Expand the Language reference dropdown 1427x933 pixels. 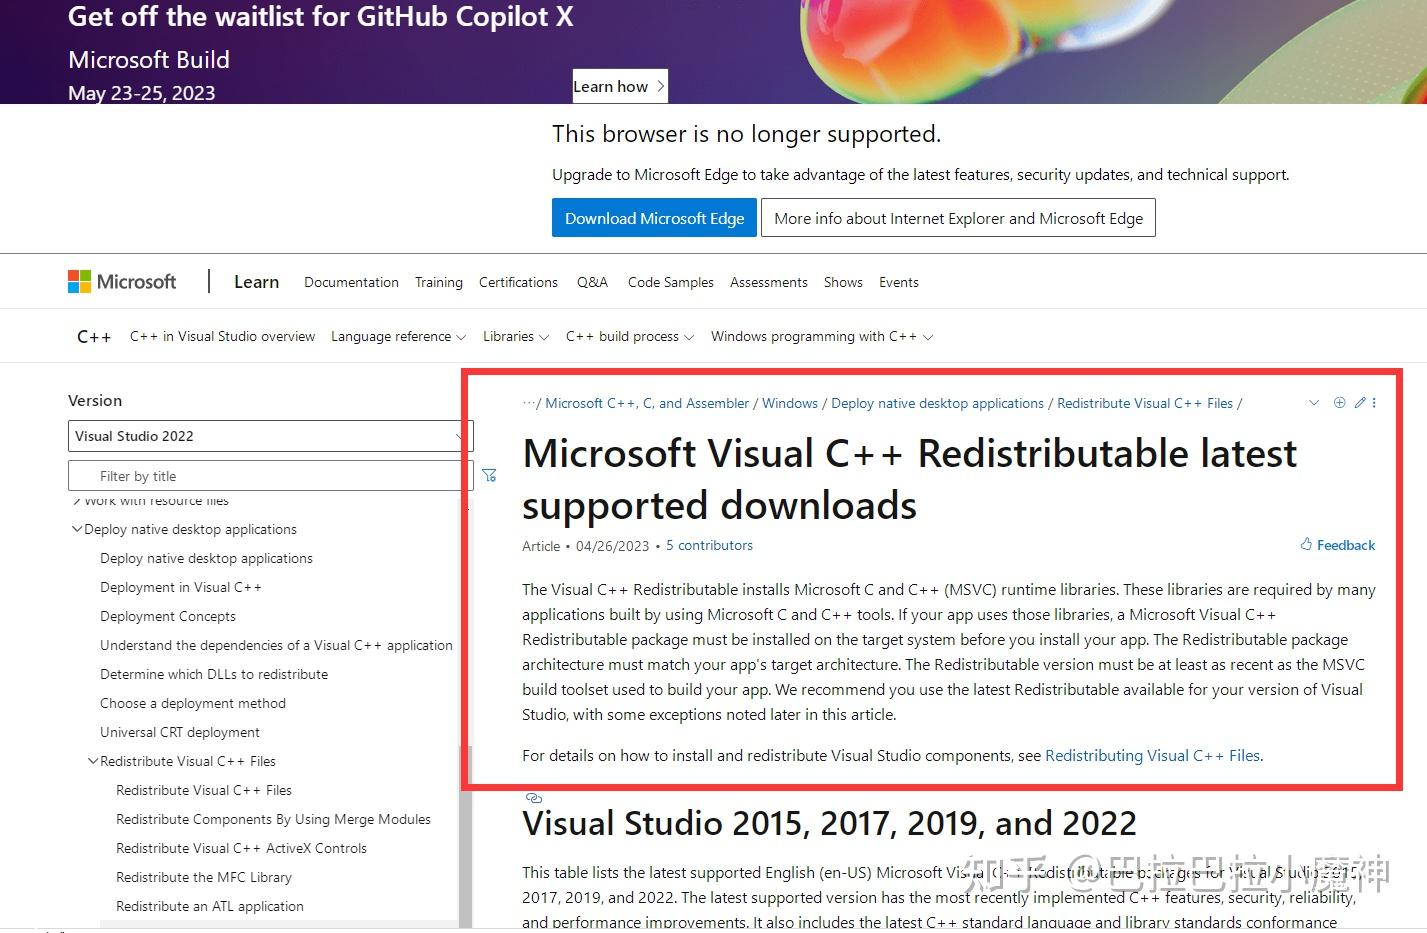point(462,336)
